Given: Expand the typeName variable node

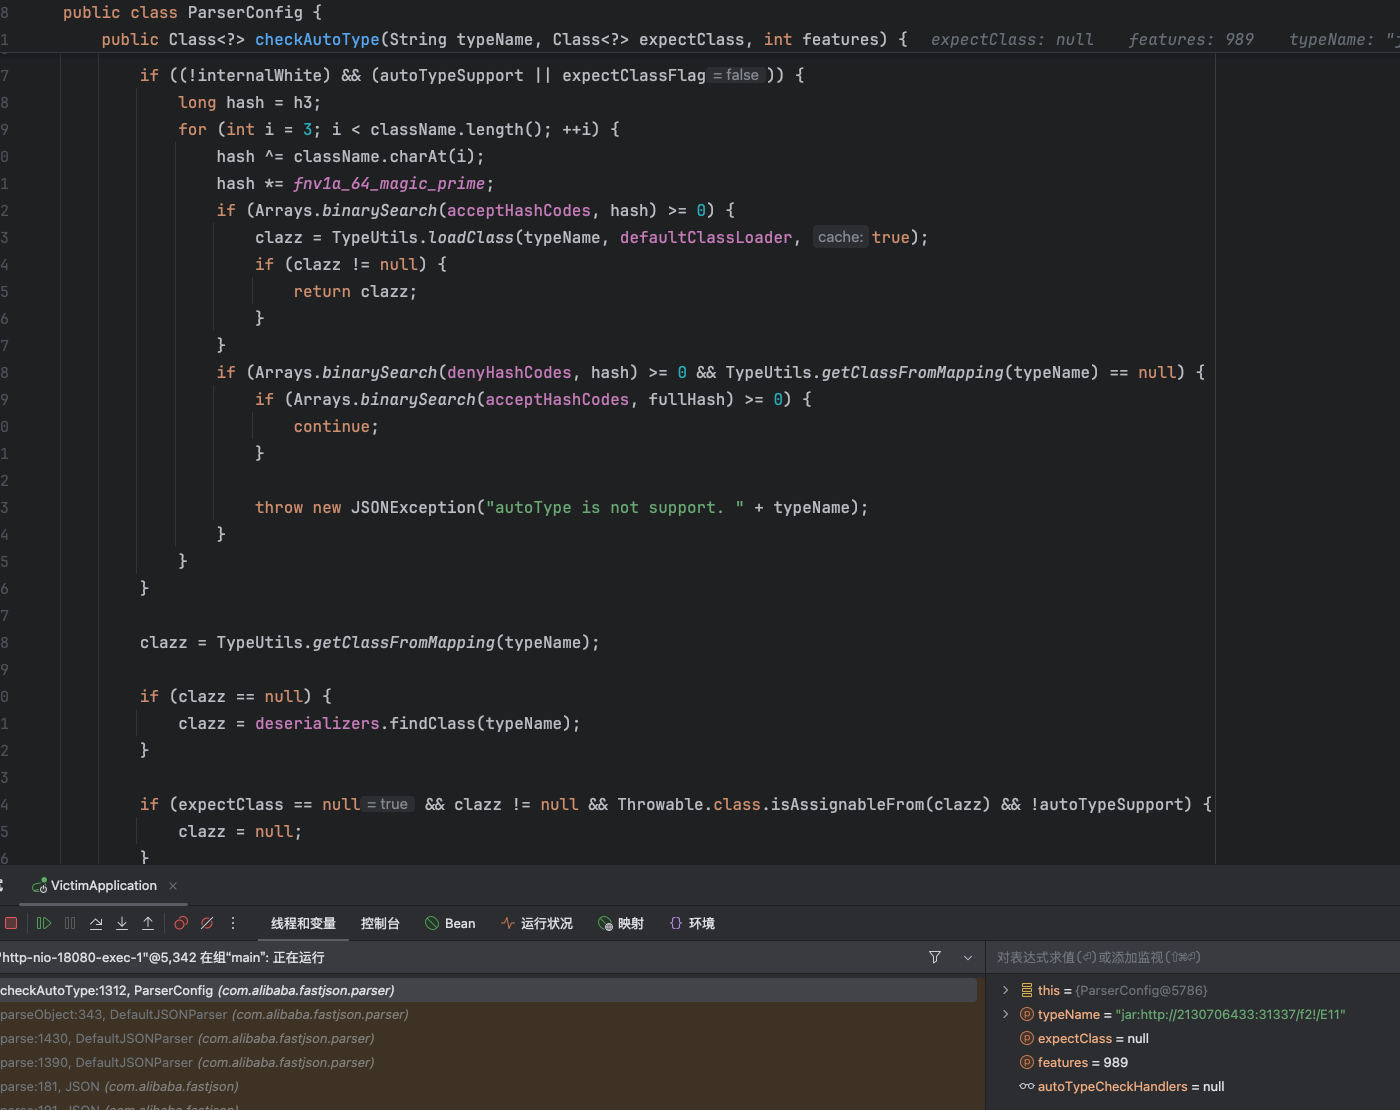Looking at the screenshot, I should pyautogui.click(x=1006, y=1014).
